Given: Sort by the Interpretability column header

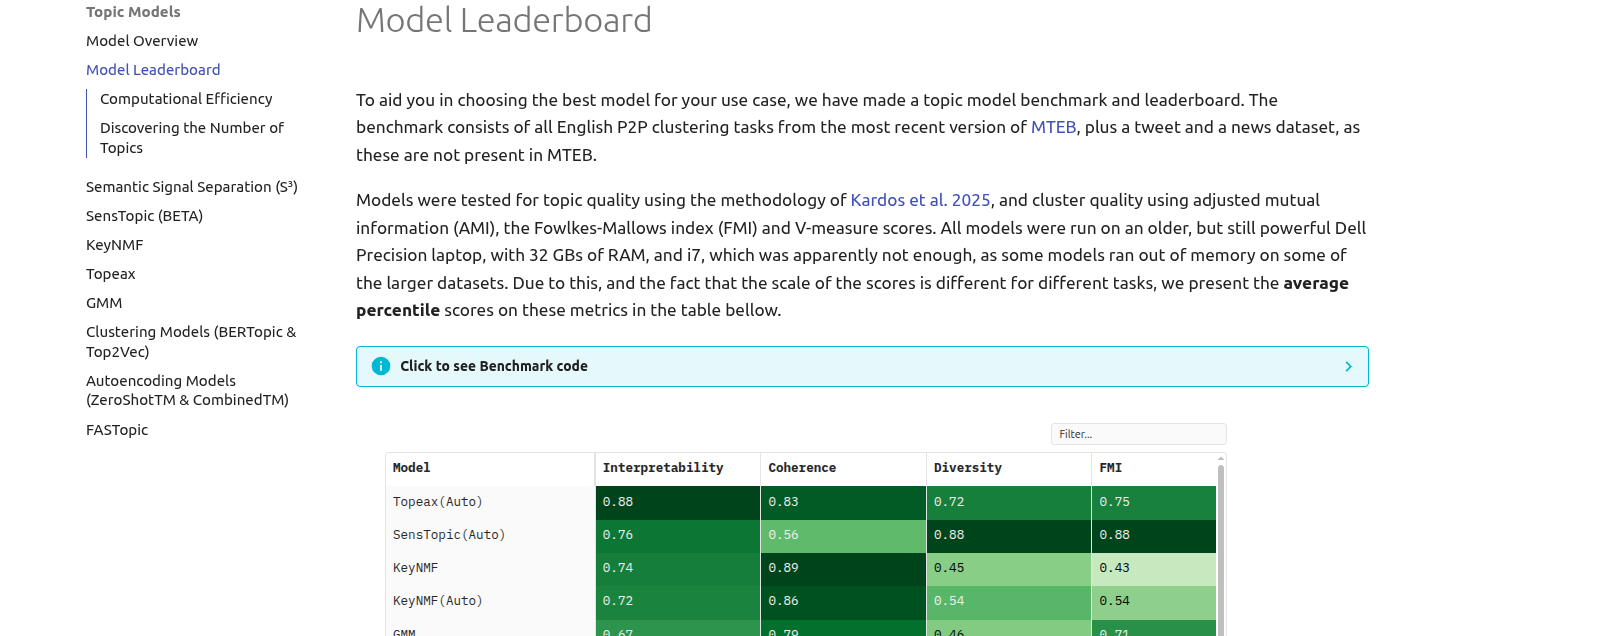Looking at the screenshot, I should pos(662,468).
